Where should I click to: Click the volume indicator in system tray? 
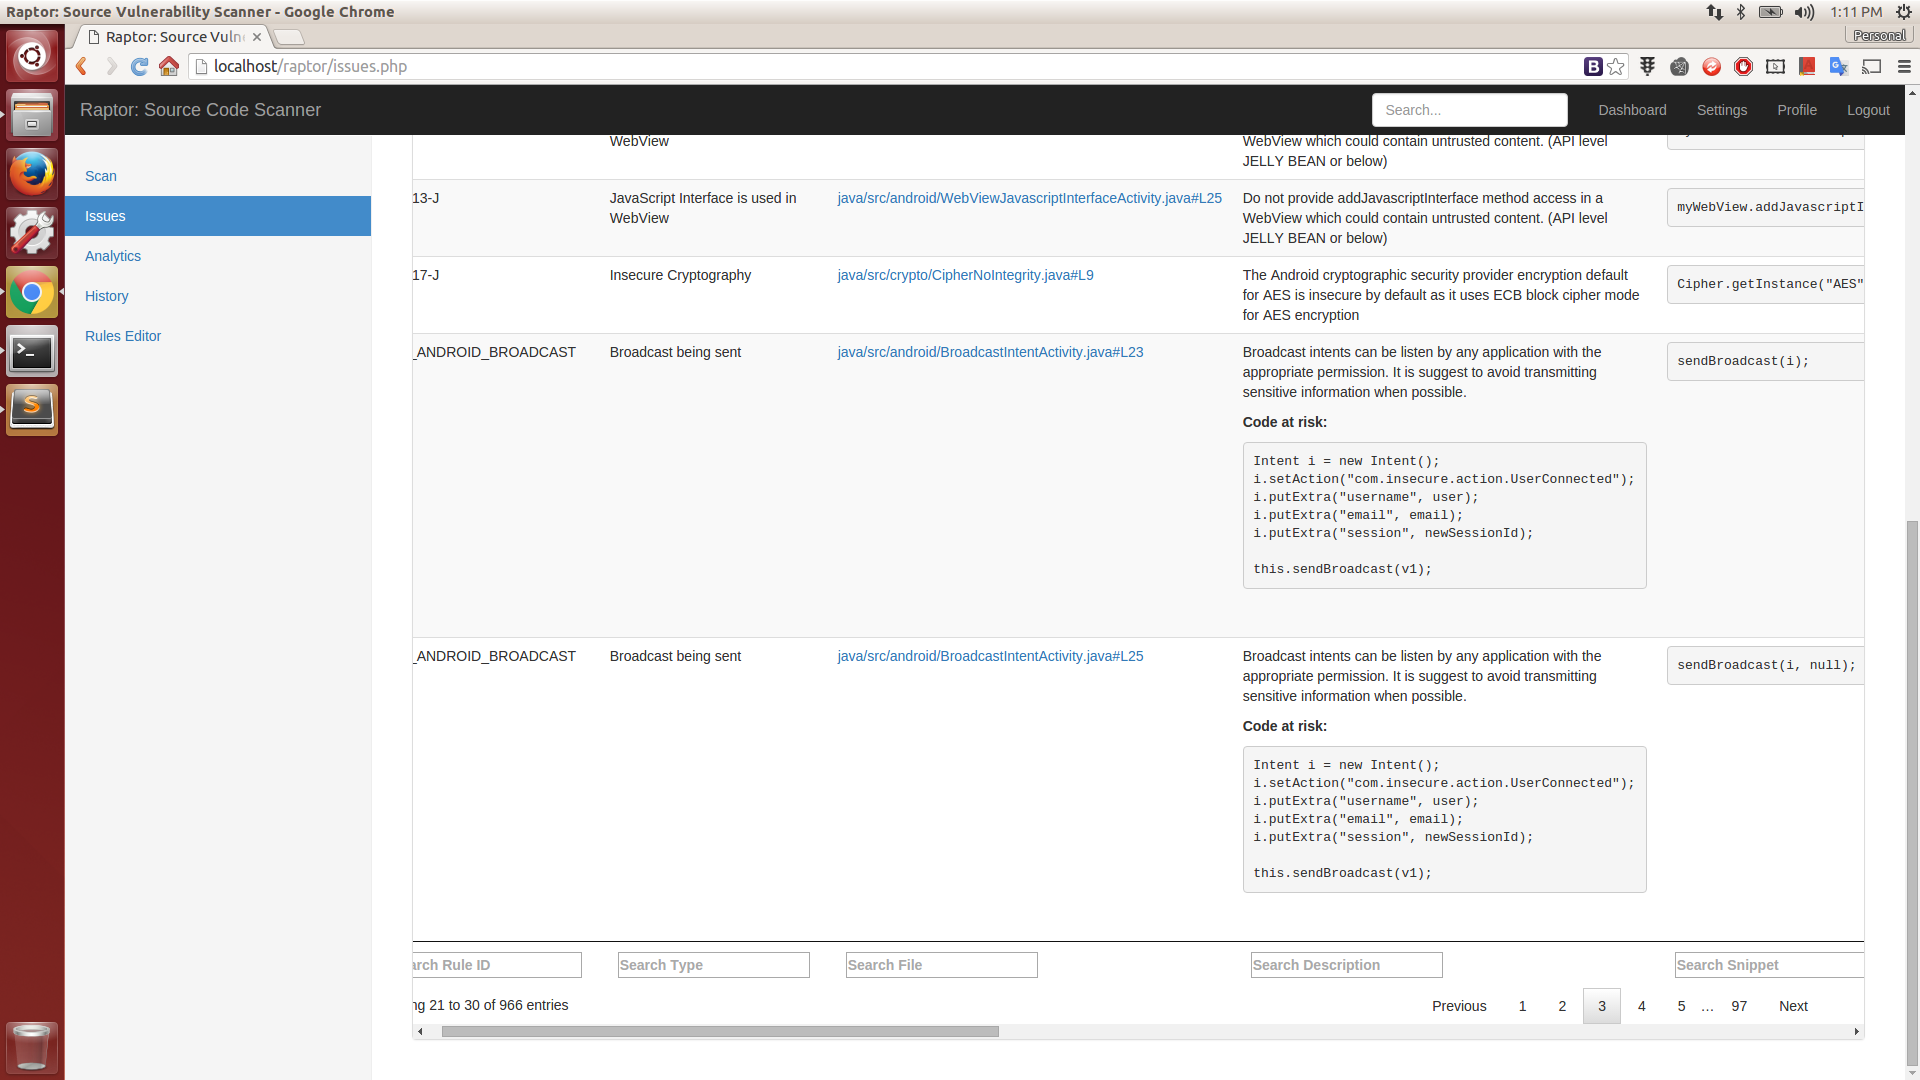[1804, 12]
